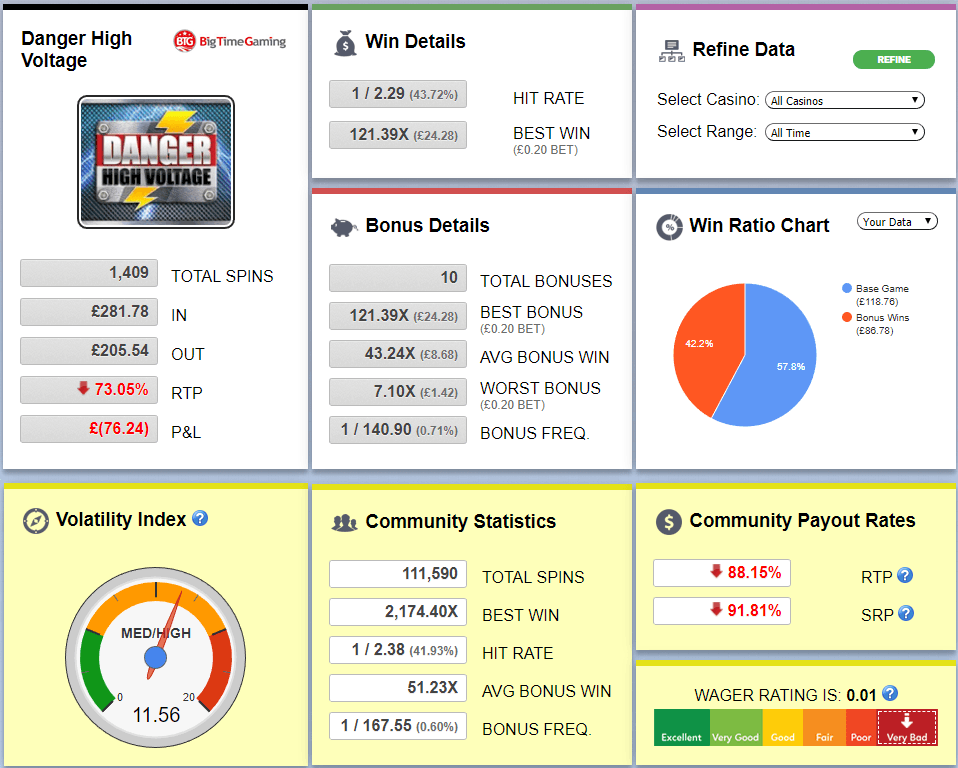
Task: Click the 1,409 total spins value
Action: click(89, 272)
